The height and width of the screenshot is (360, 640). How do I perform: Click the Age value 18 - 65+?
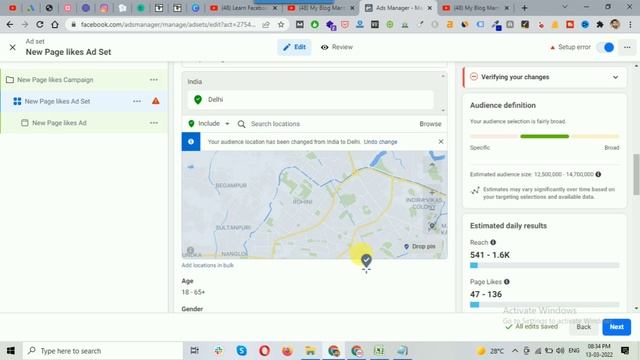(193, 292)
